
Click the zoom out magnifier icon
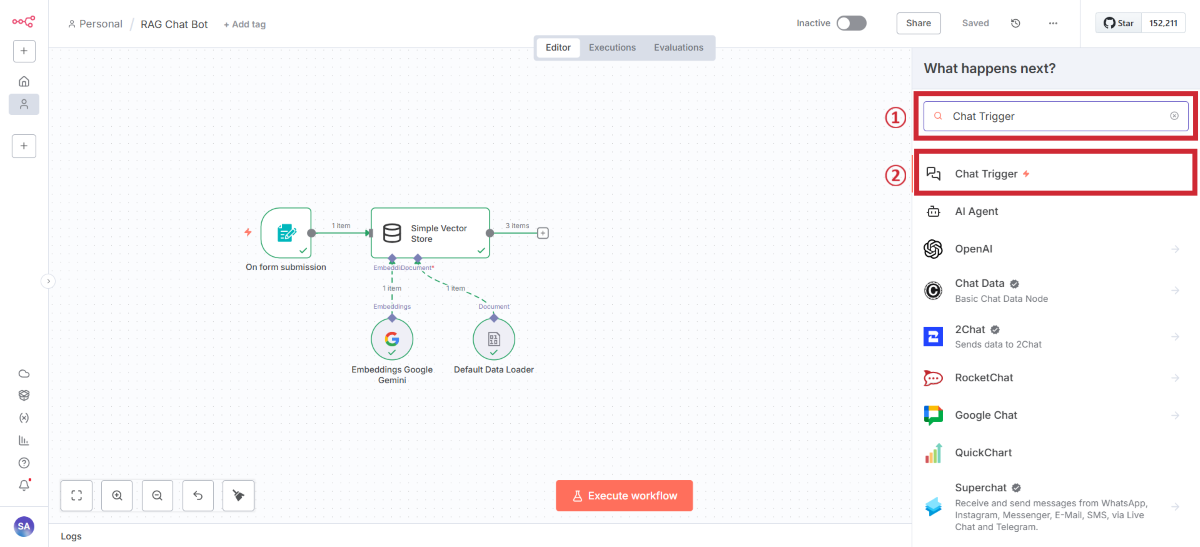coord(157,495)
